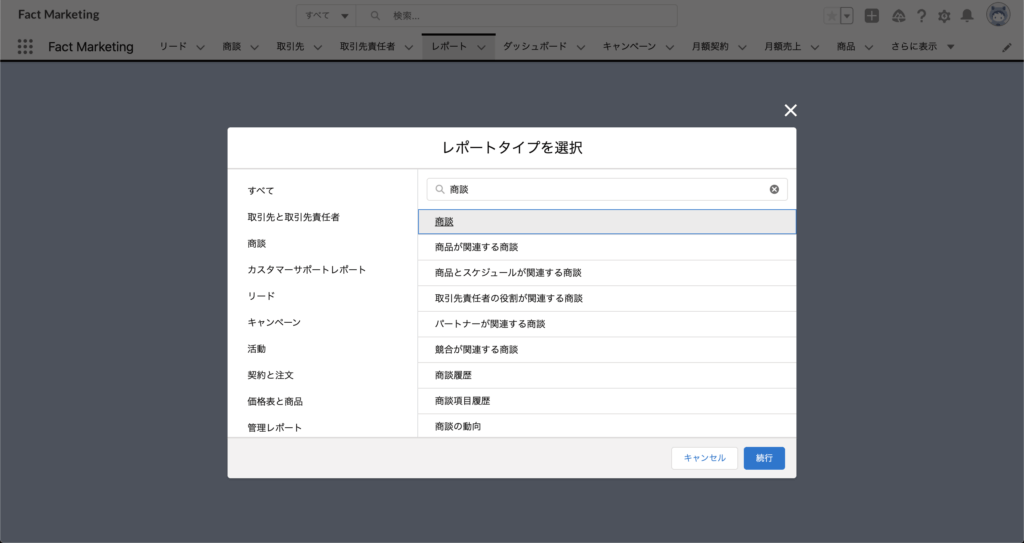Select the 活動 category
The image size is (1024, 543).
tap(257, 348)
